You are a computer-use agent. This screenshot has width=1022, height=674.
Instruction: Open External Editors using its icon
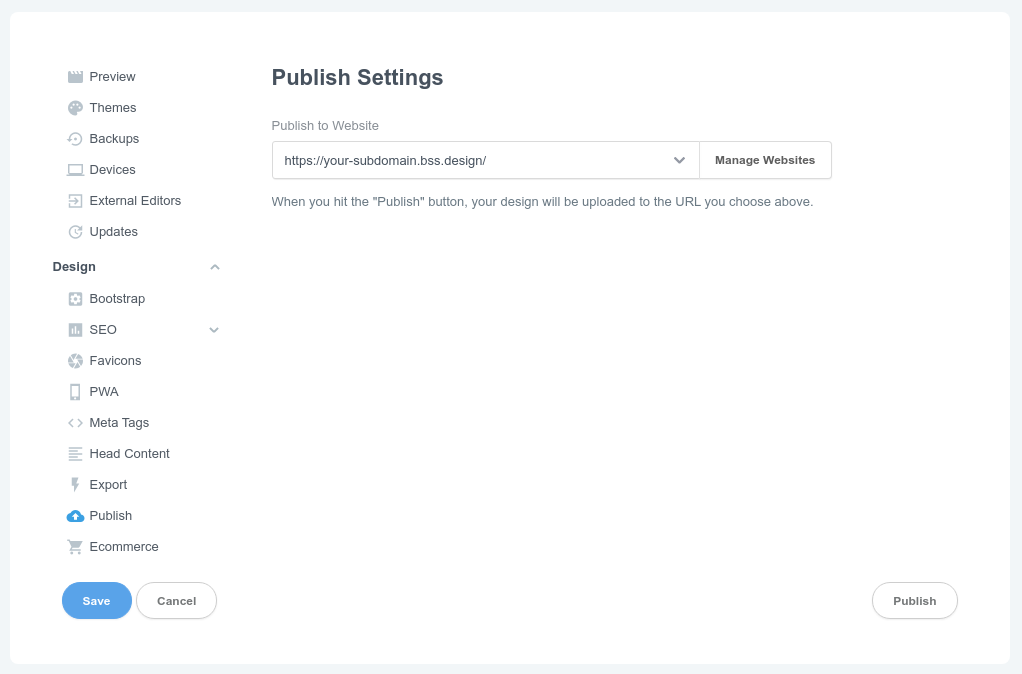point(75,200)
